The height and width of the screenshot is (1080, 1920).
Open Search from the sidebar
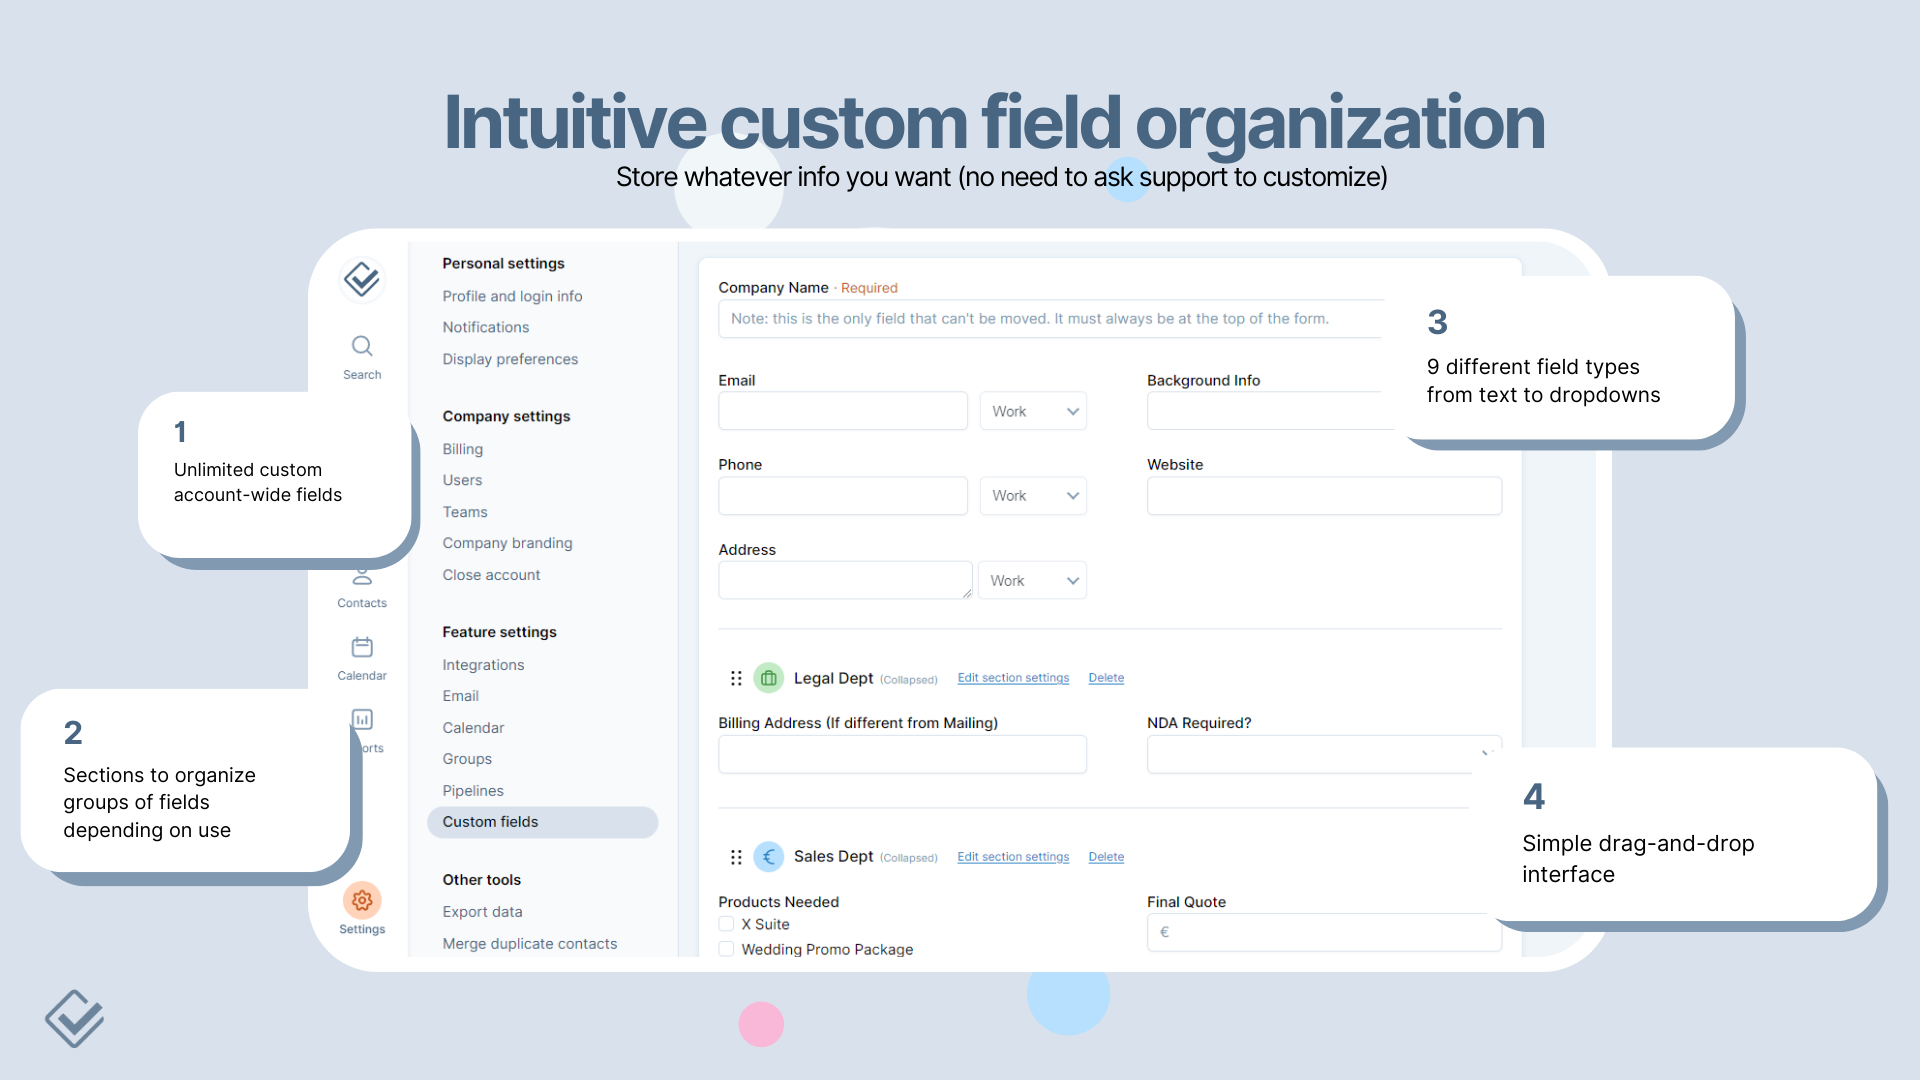[x=361, y=350]
